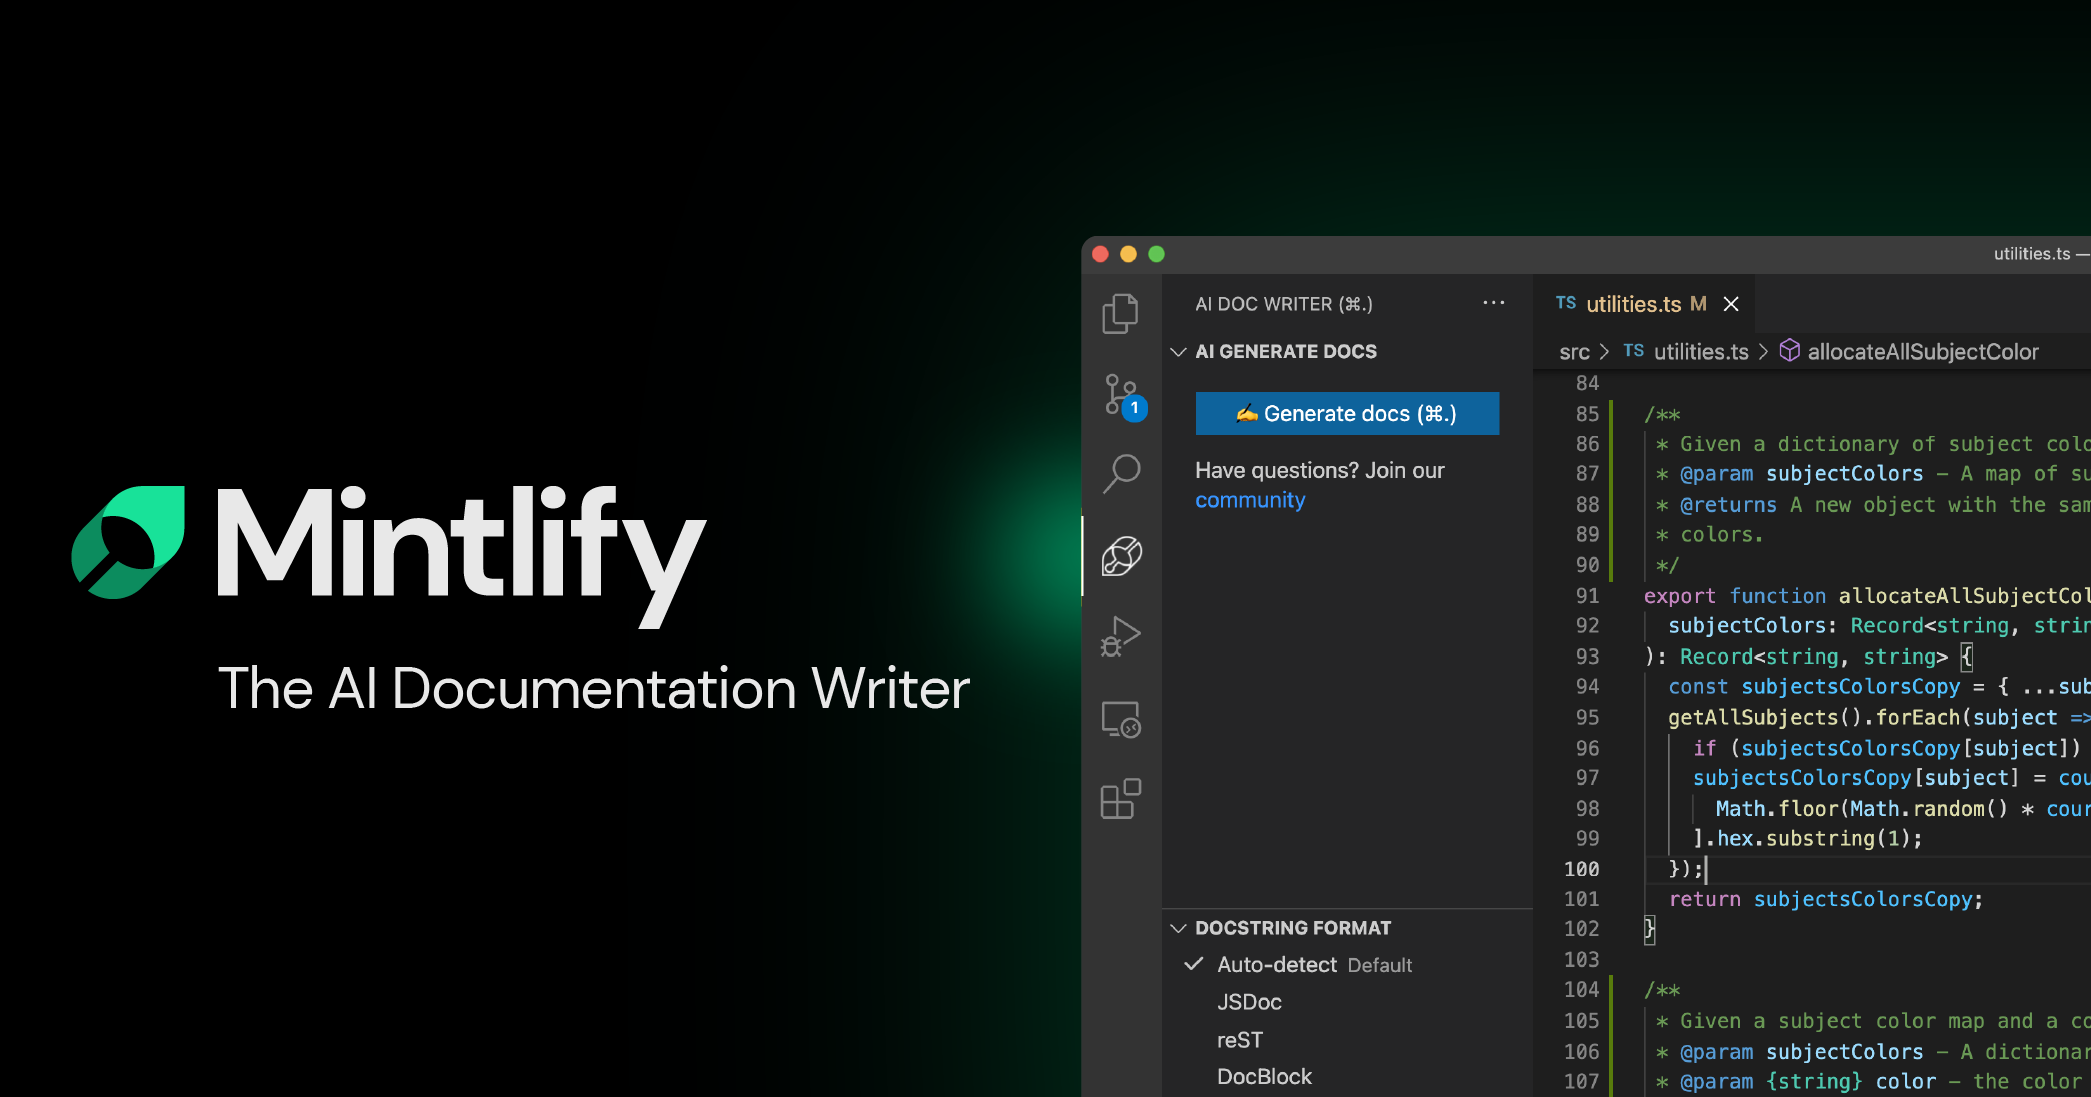This screenshot has width=2091, height=1097.
Task: Open the Remote Explorer icon
Action: (1121, 719)
